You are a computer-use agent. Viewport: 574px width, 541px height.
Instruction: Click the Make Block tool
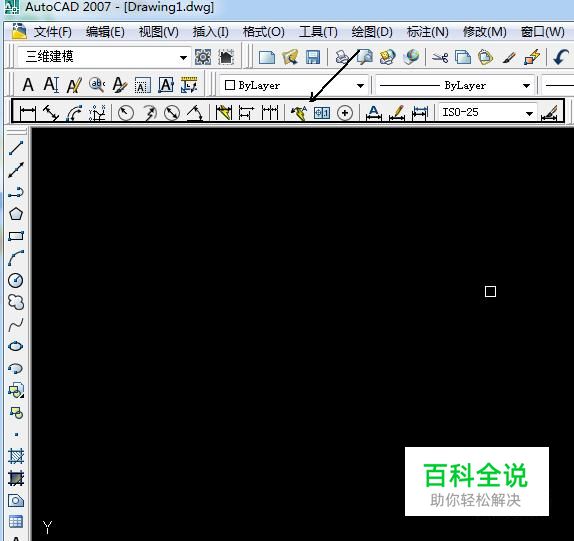16,413
